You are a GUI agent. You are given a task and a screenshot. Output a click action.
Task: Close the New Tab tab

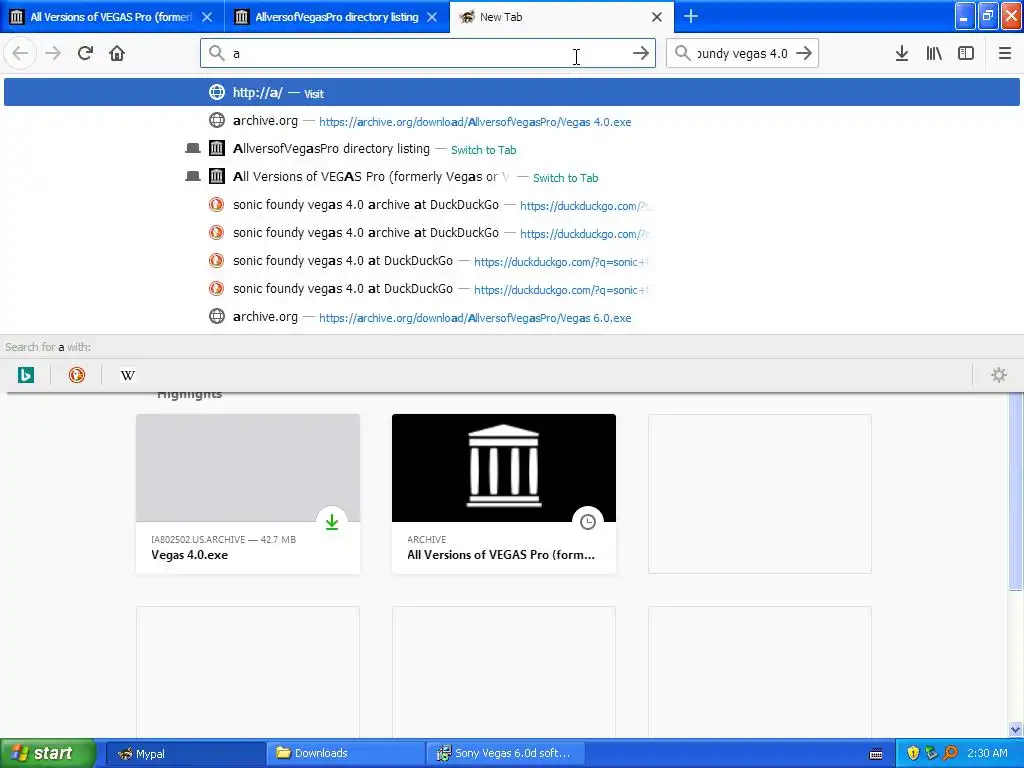coord(657,17)
